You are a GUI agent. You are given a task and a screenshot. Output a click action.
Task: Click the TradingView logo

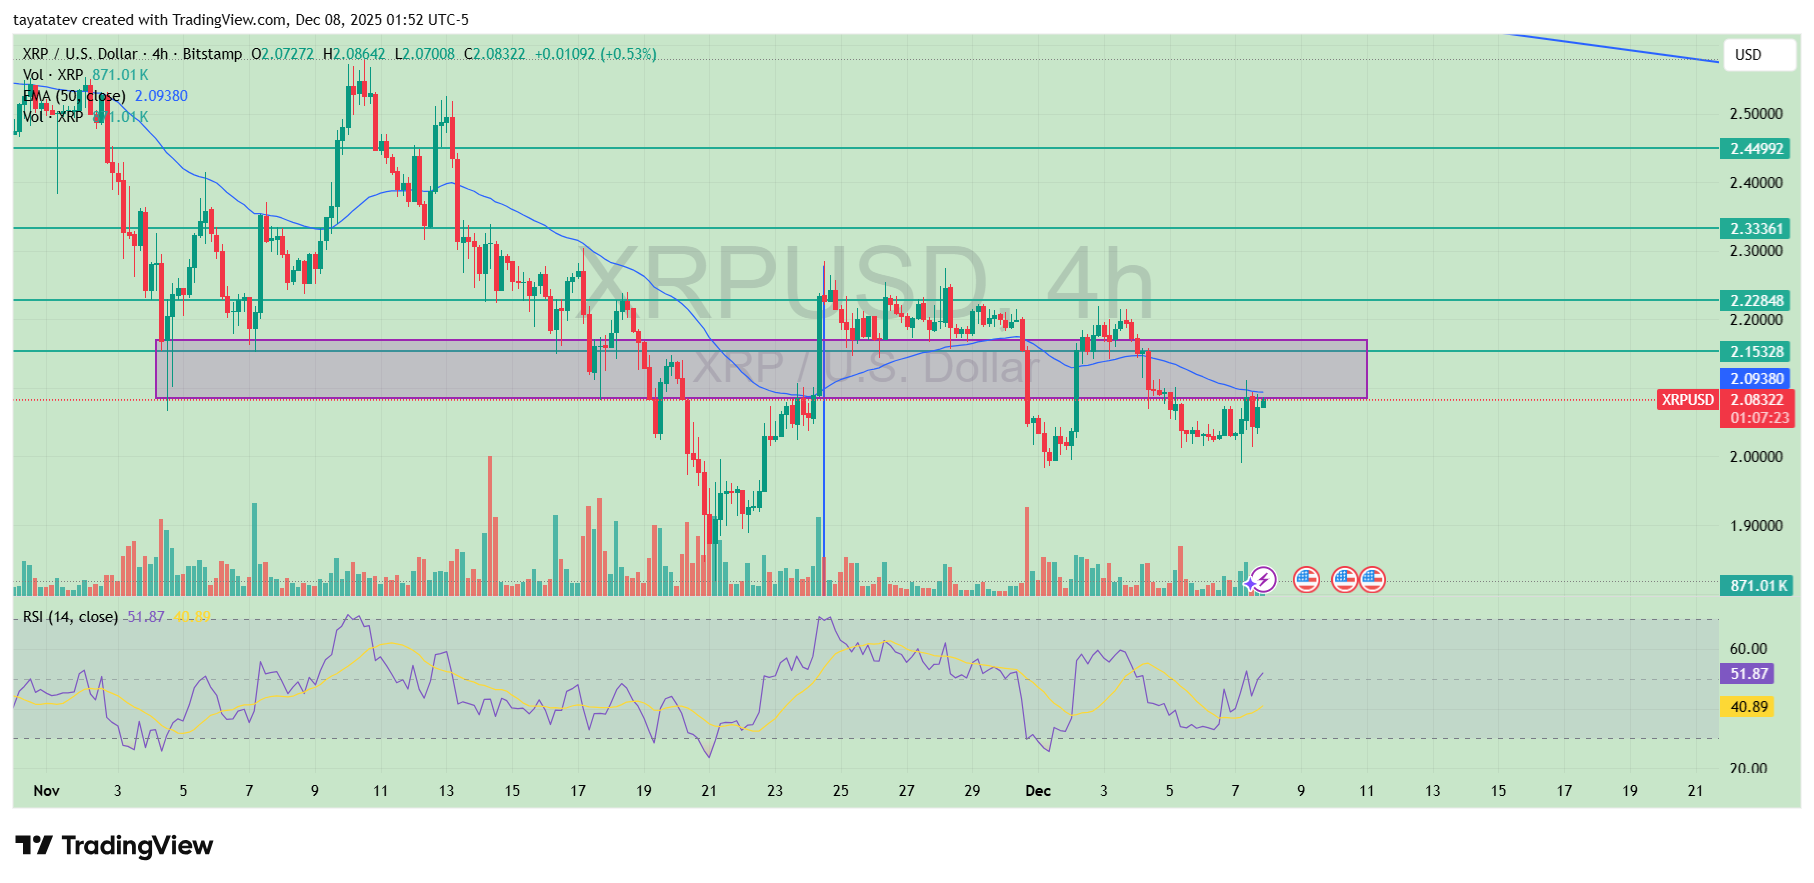click(114, 846)
